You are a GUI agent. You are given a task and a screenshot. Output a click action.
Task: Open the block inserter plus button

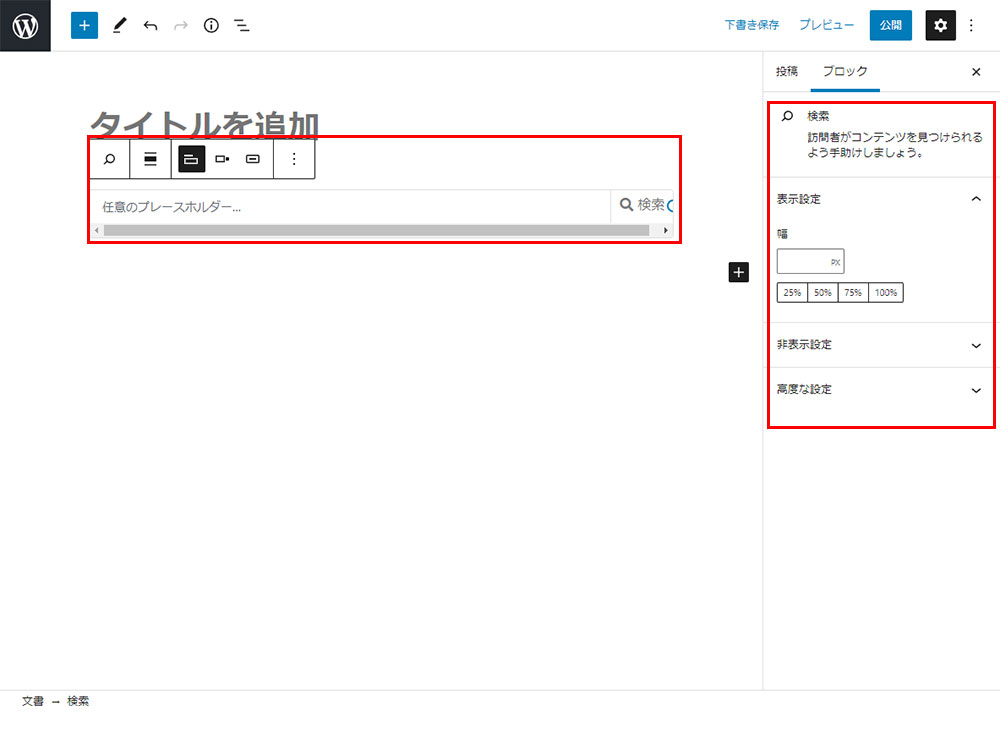point(84,26)
